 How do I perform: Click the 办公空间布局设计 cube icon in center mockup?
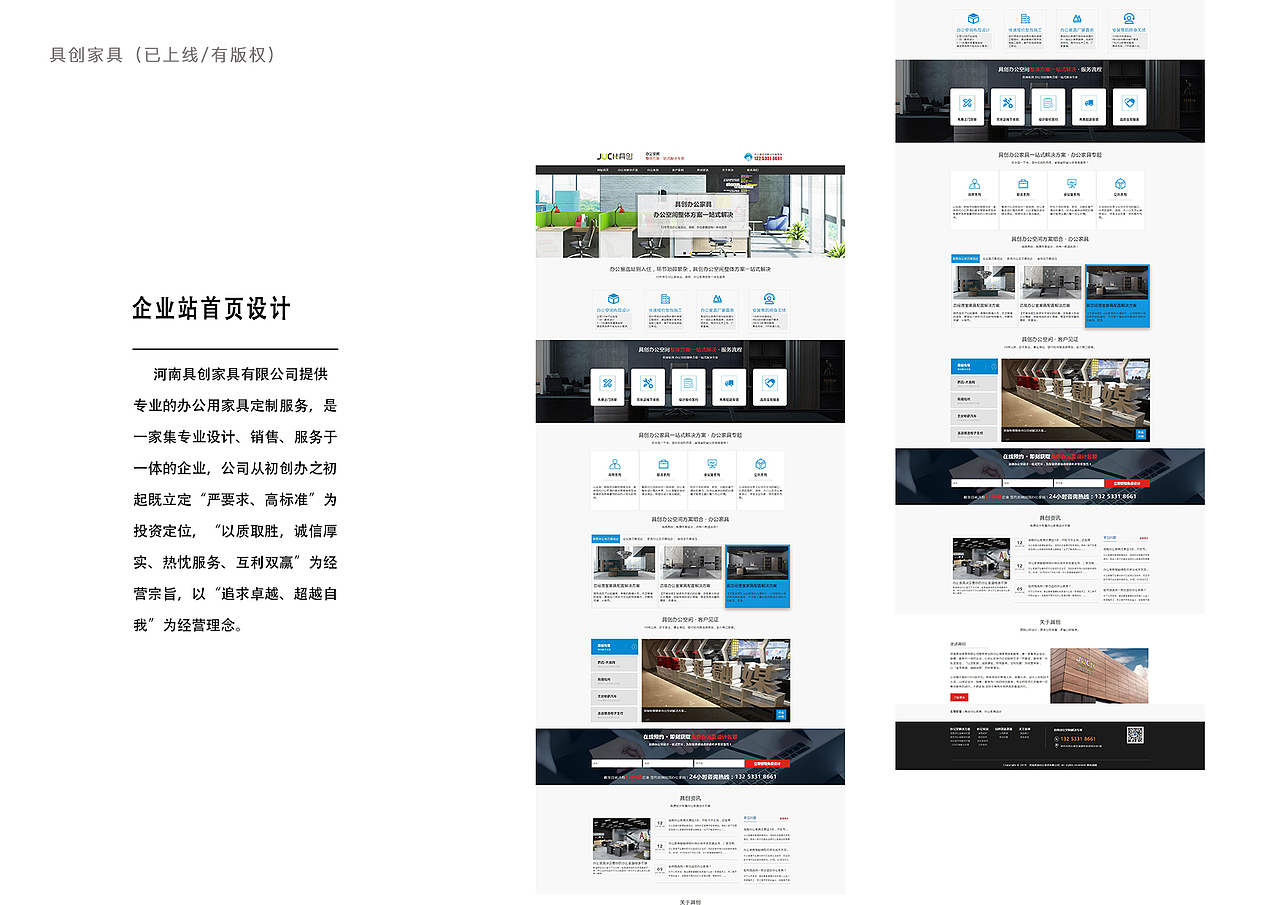coord(613,299)
